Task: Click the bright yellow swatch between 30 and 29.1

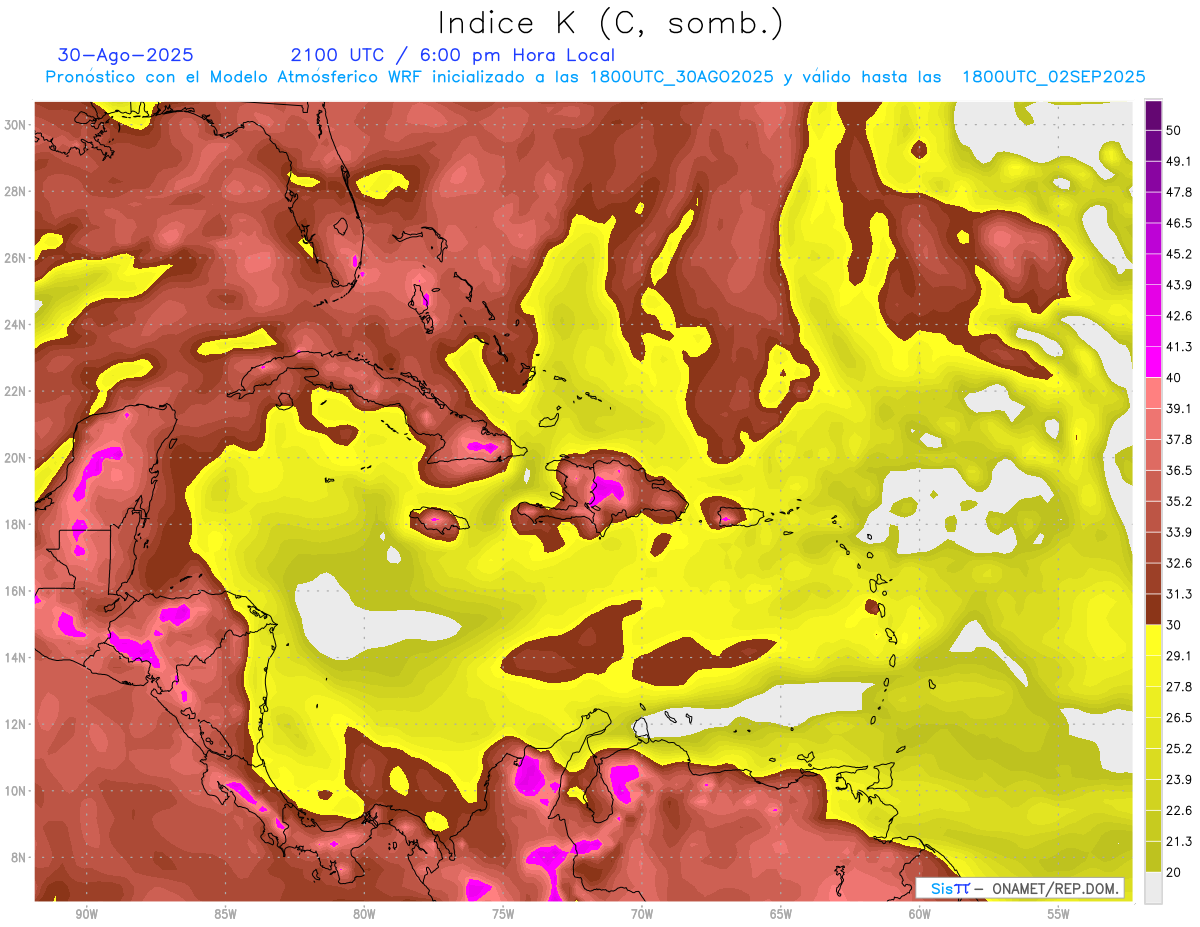Action: pyautogui.click(x=1153, y=640)
